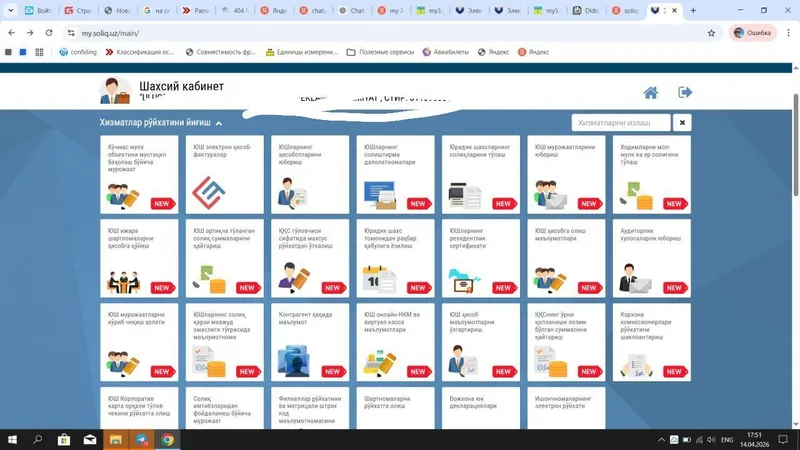Switch to the Стра browser tab
This screenshot has height=450, width=800.
click(78, 10)
